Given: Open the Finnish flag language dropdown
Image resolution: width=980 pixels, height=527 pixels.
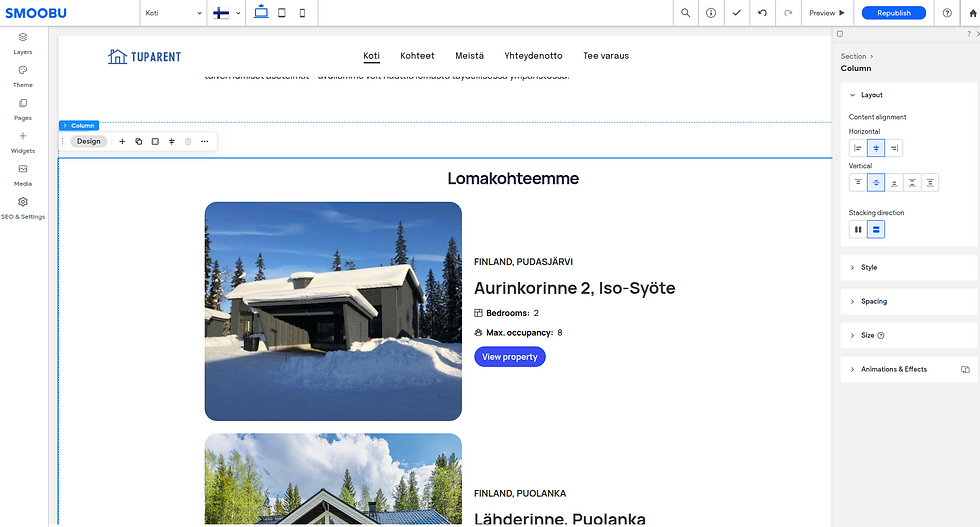Looking at the screenshot, I should coord(226,13).
